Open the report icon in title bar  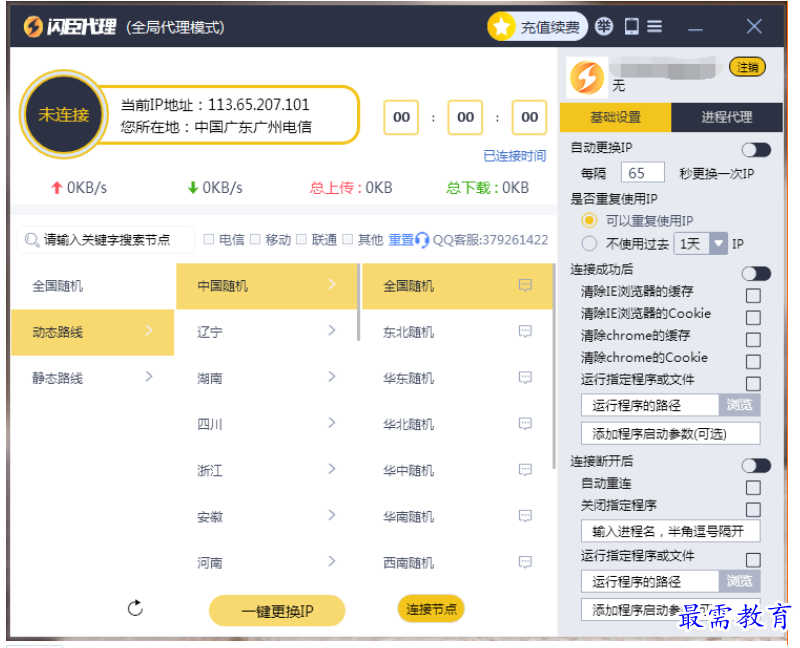click(x=604, y=26)
